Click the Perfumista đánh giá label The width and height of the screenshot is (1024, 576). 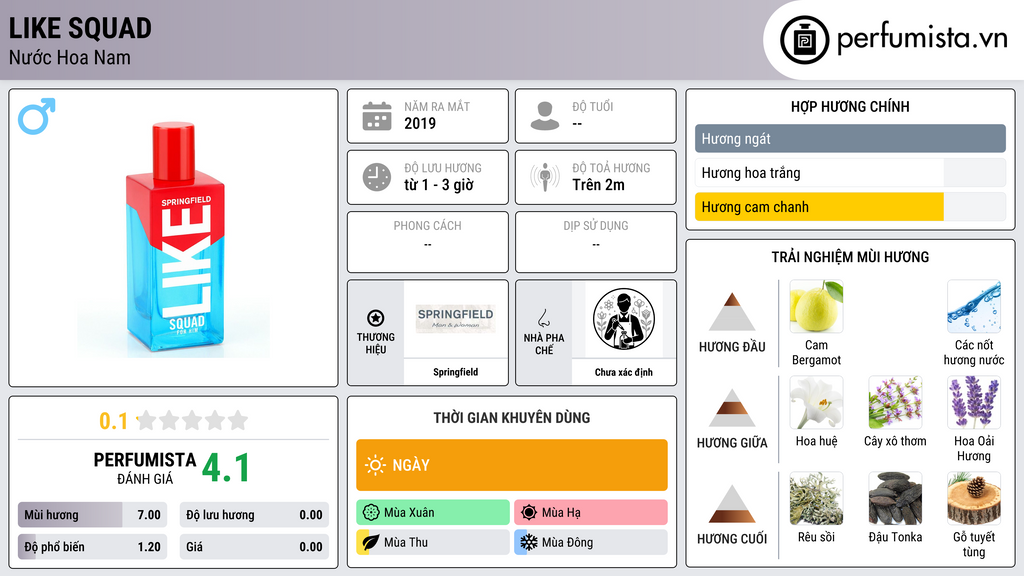tap(144, 468)
